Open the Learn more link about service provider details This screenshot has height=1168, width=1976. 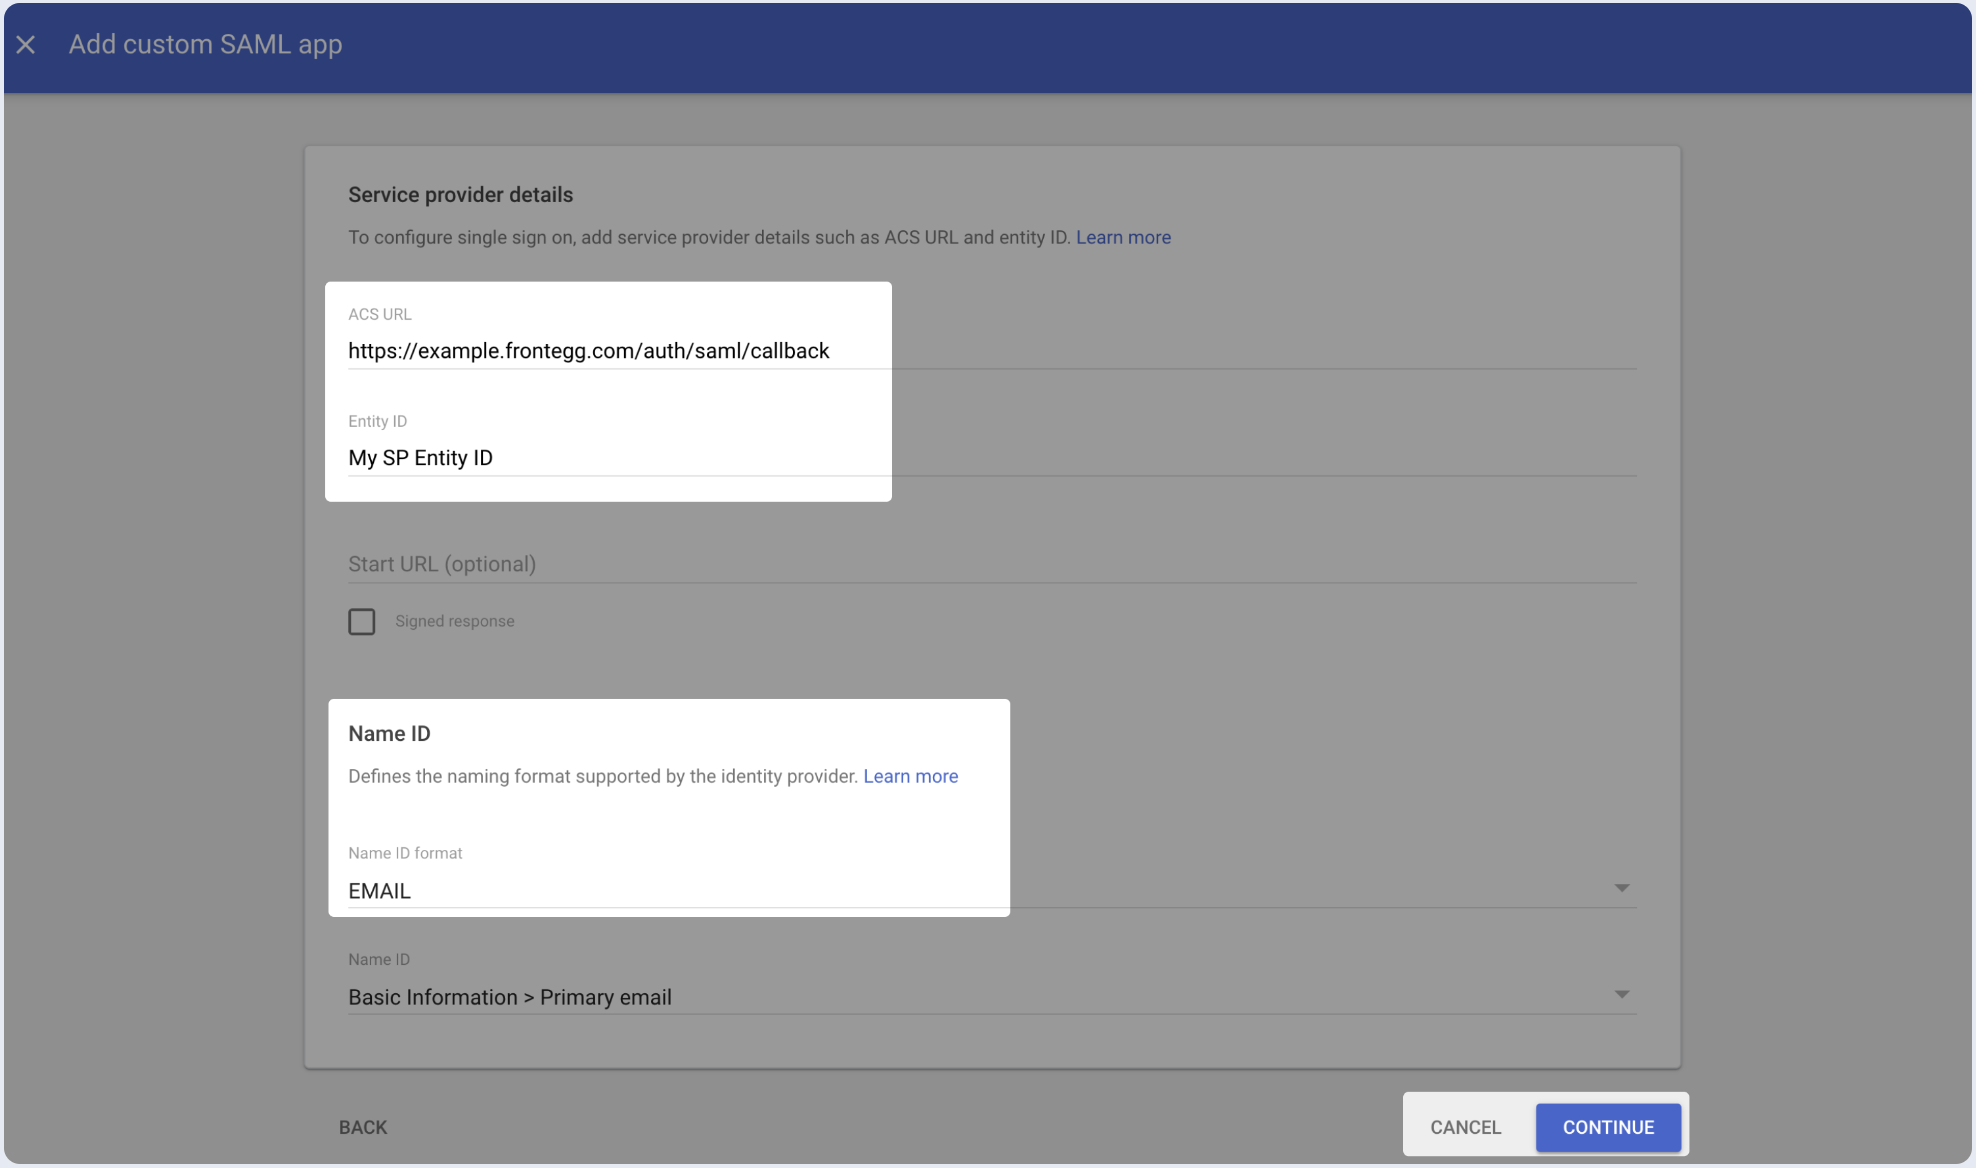[1122, 237]
